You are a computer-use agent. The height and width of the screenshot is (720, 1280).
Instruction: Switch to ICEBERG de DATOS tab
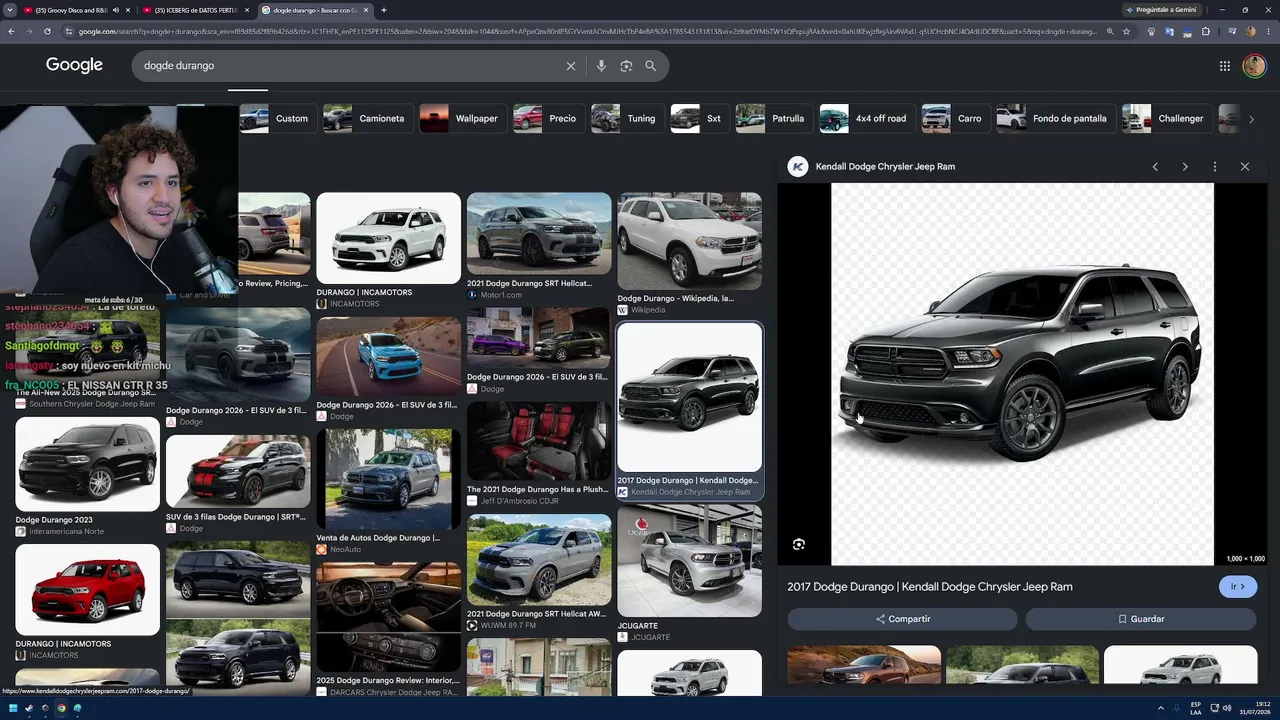tap(198, 10)
